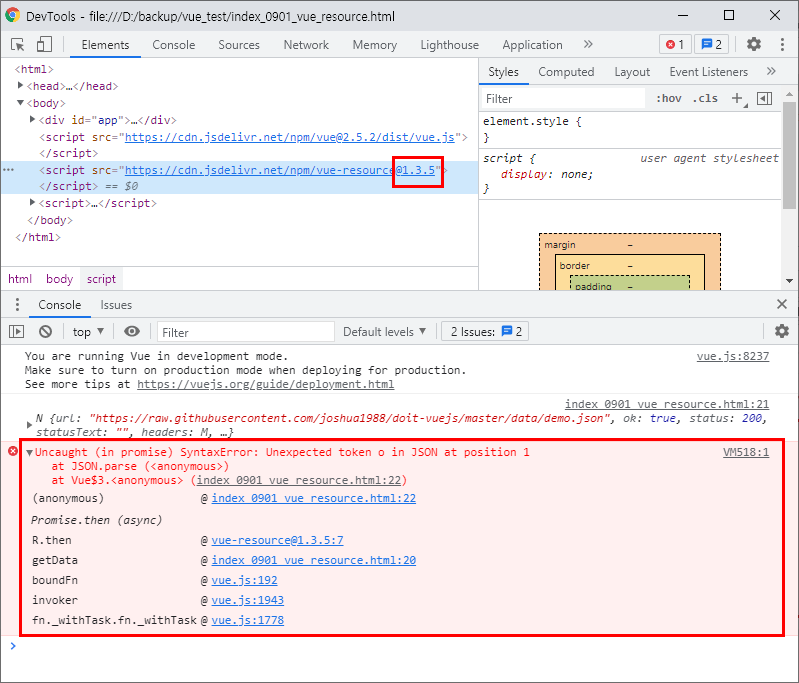Open the vue-resource@1.3.5 script src link
The width and height of the screenshot is (799, 683).
click(x=280, y=170)
